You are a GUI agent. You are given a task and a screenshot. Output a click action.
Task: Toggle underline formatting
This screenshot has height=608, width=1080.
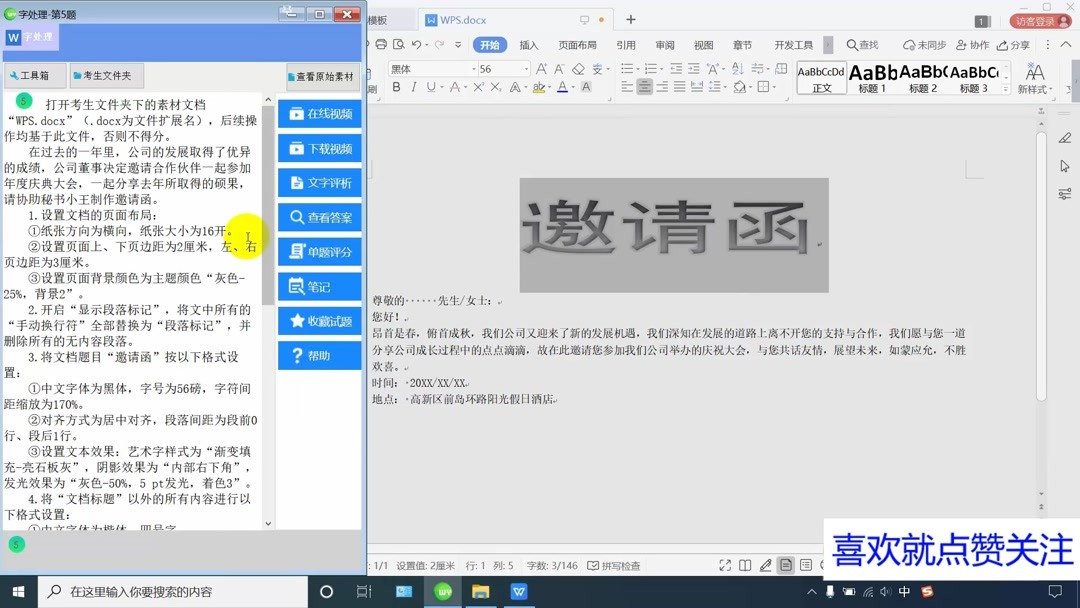pos(430,86)
